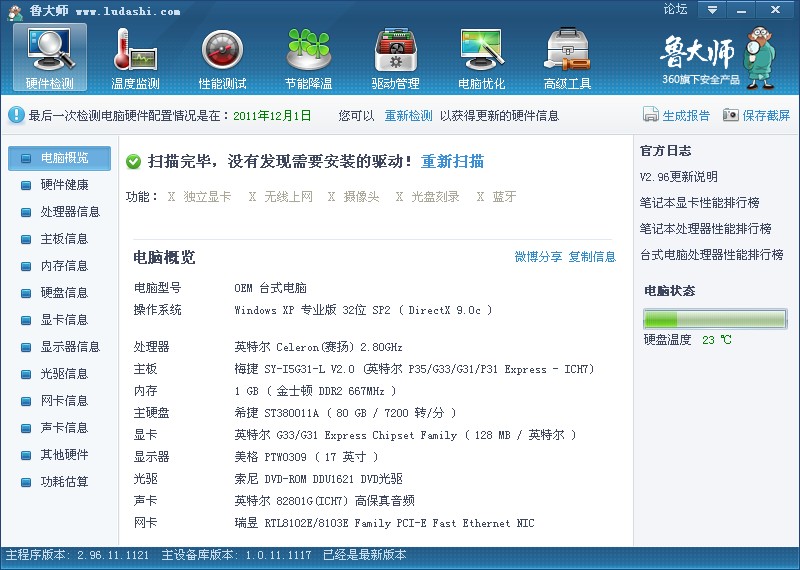This screenshot has height=570, width=800.
Task: Open the 论坛 forum link
Action: 675,9
